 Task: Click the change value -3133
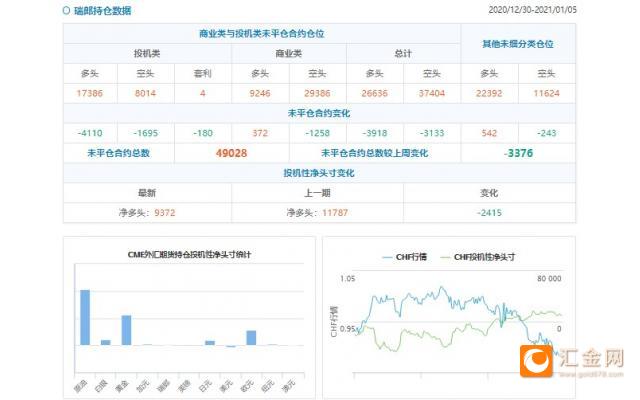431,133
